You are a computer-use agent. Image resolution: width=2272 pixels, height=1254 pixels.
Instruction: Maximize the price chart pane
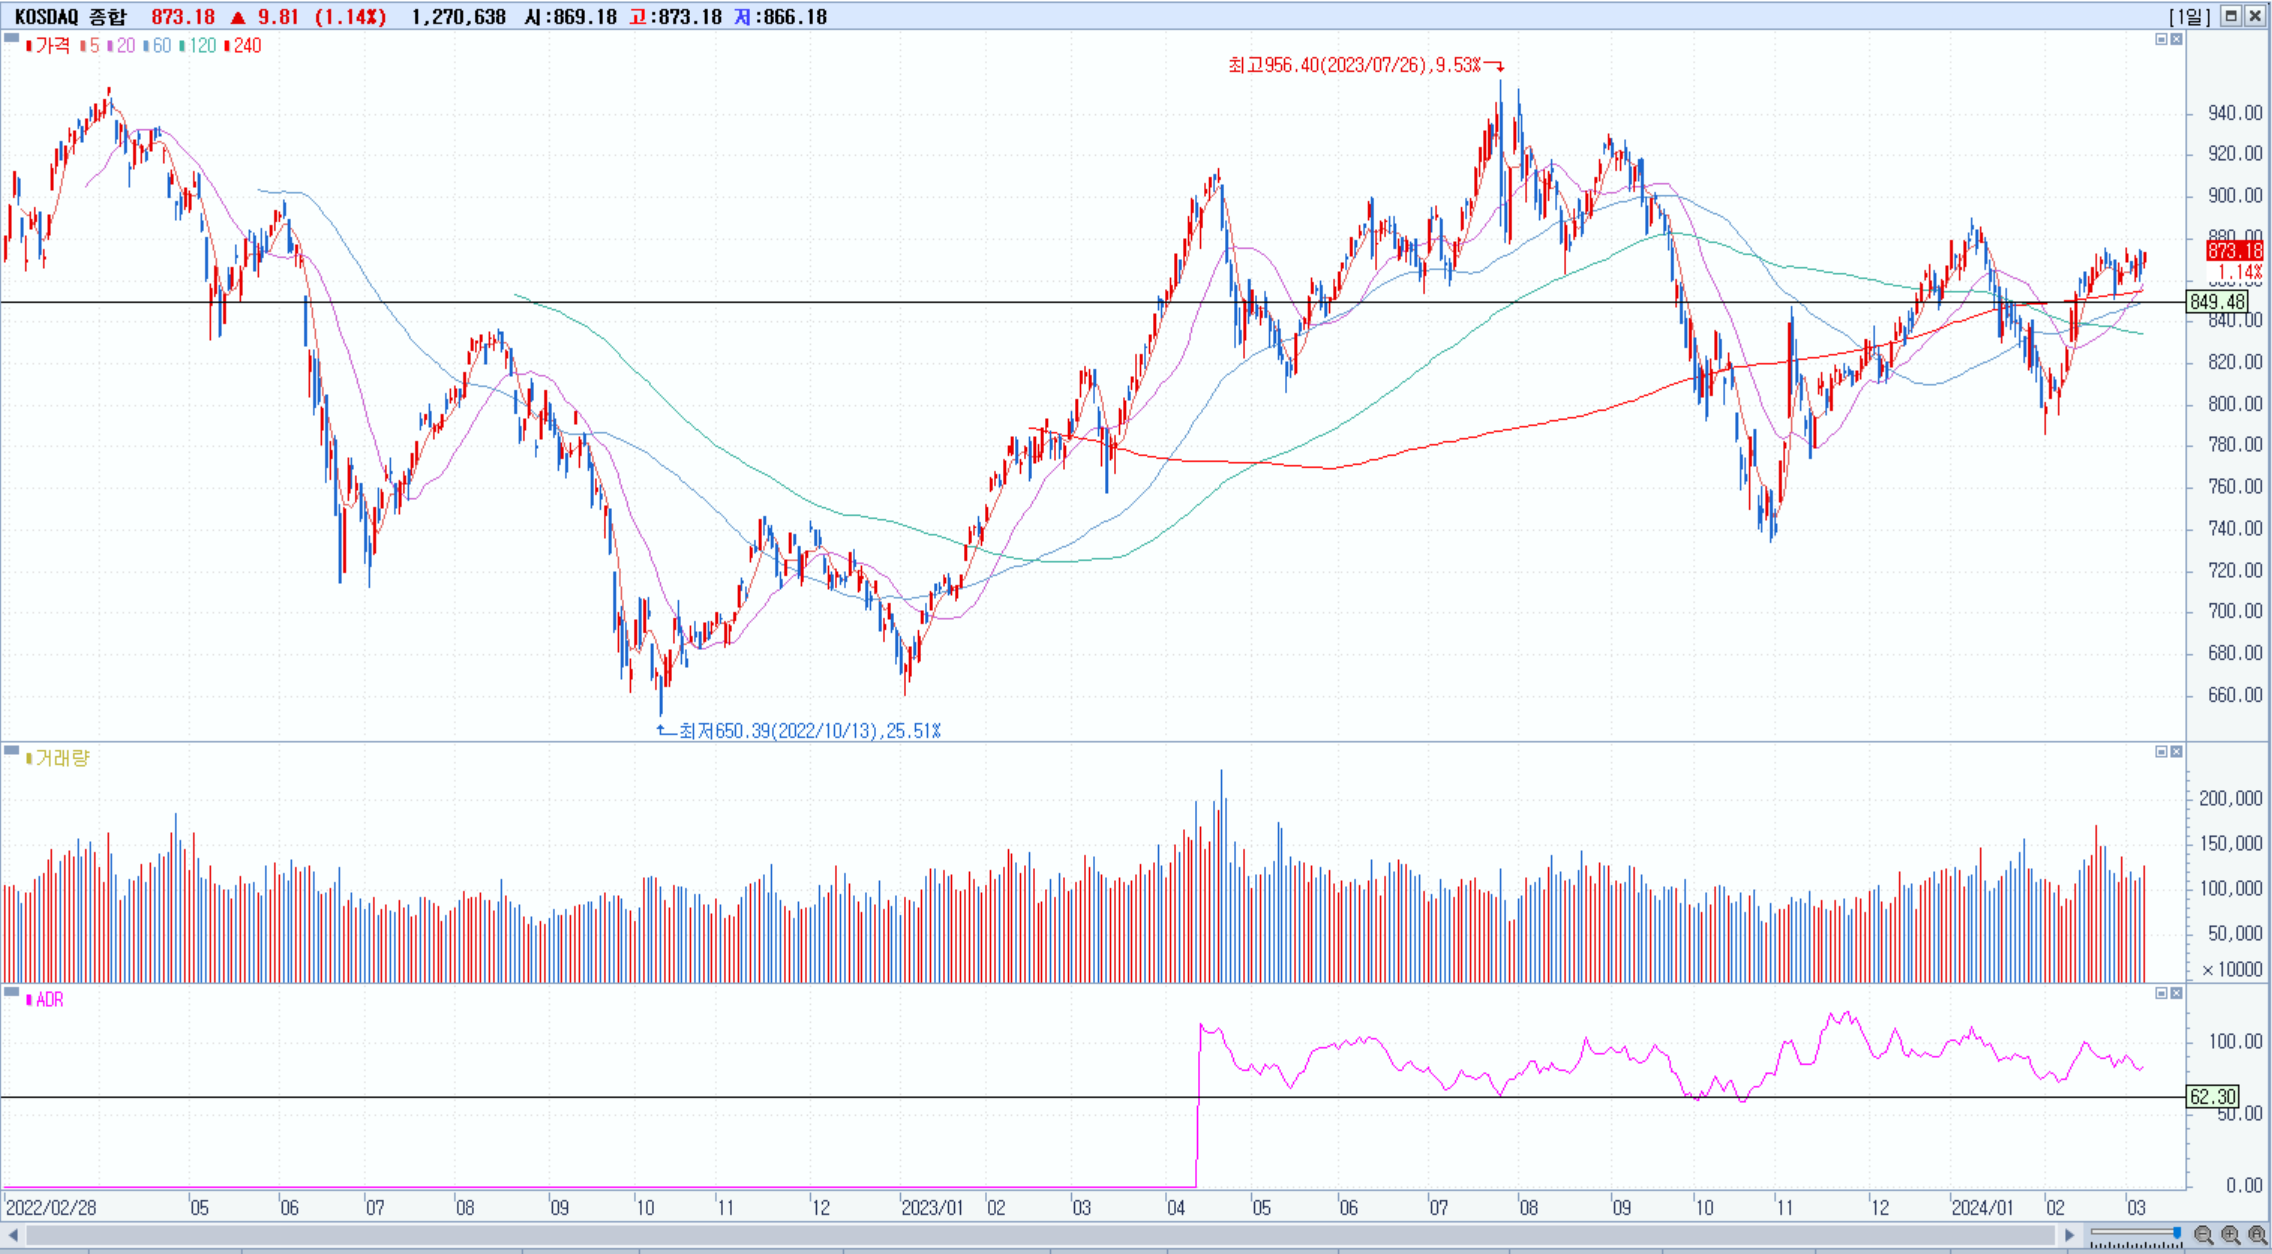pos(2161,39)
